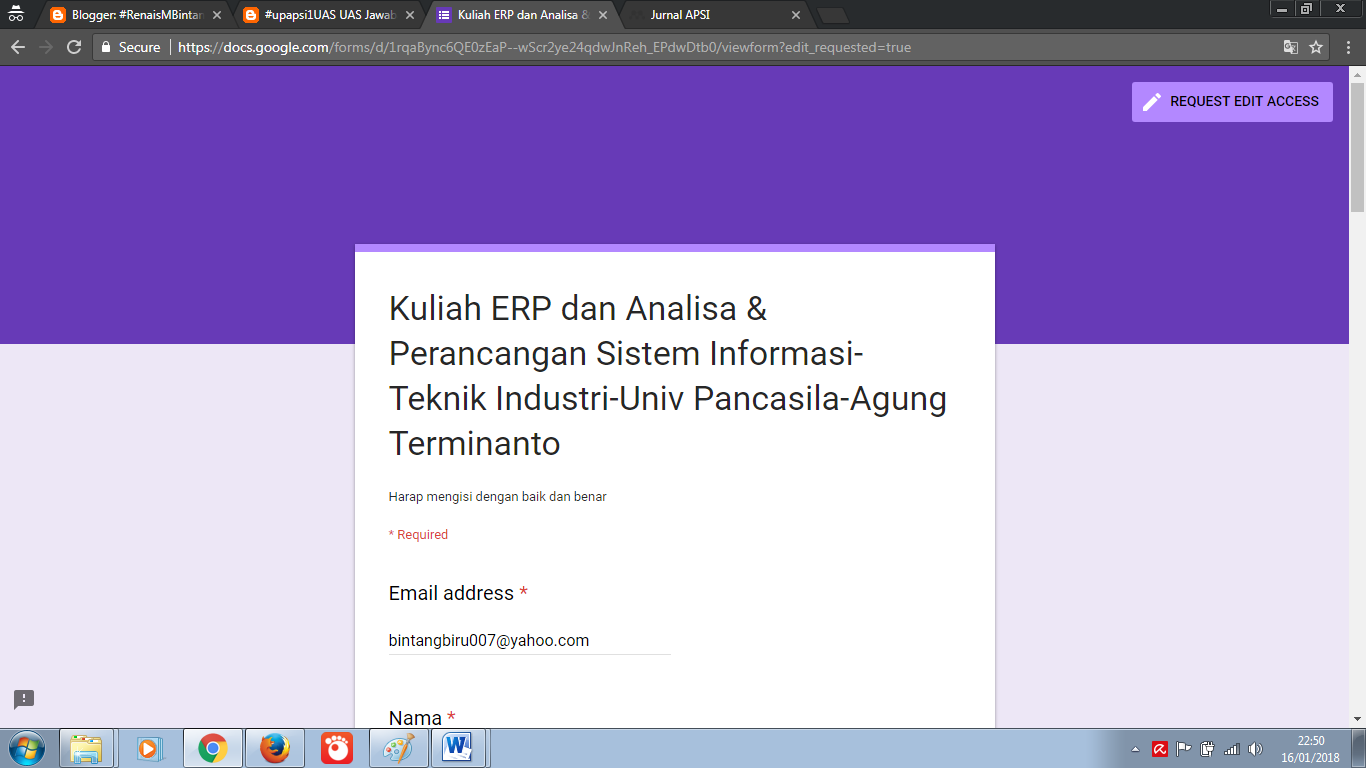Open Chrome's three-dot menu
This screenshot has width=1366, height=768.
click(1347, 46)
